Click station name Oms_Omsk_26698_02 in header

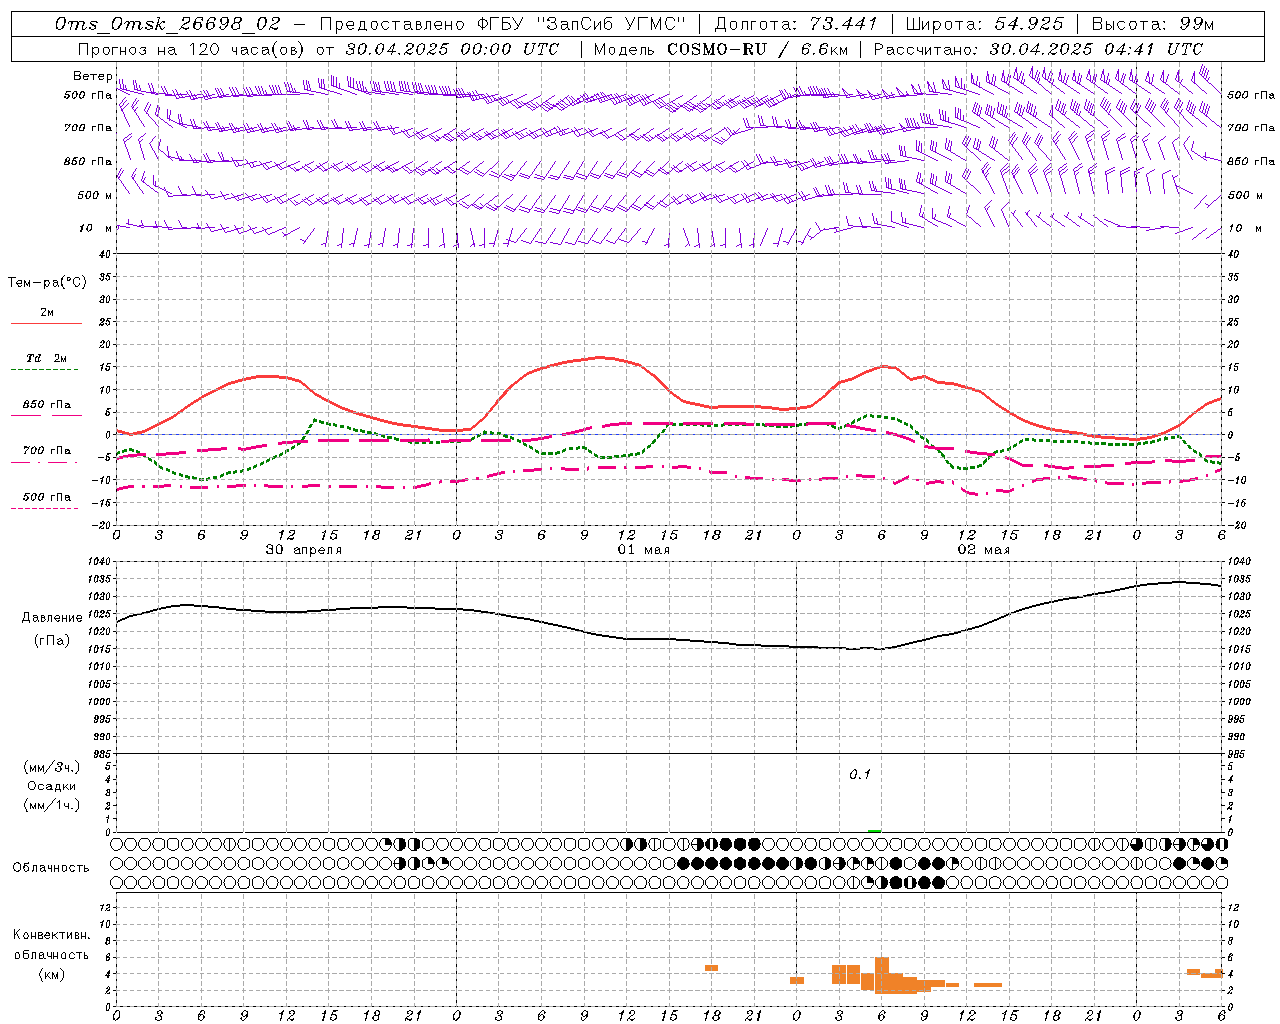168,23
